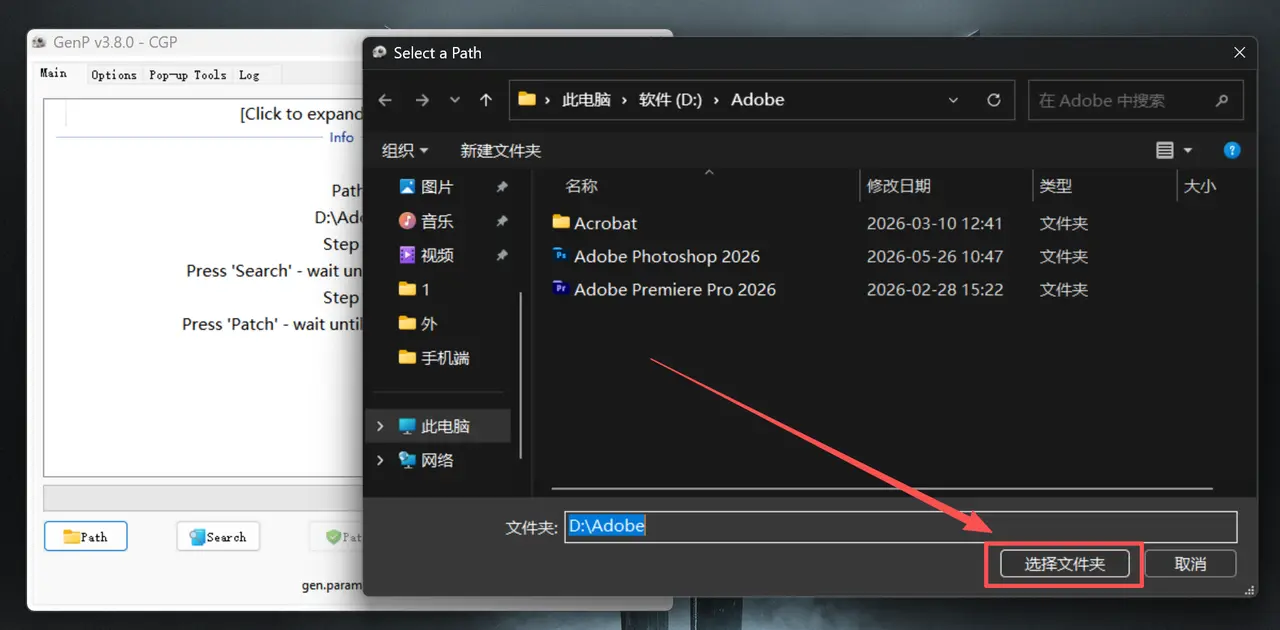Sort by the 大小 column header
This screenshot has height=630, width=1280.
click(x=1199, y=186)
